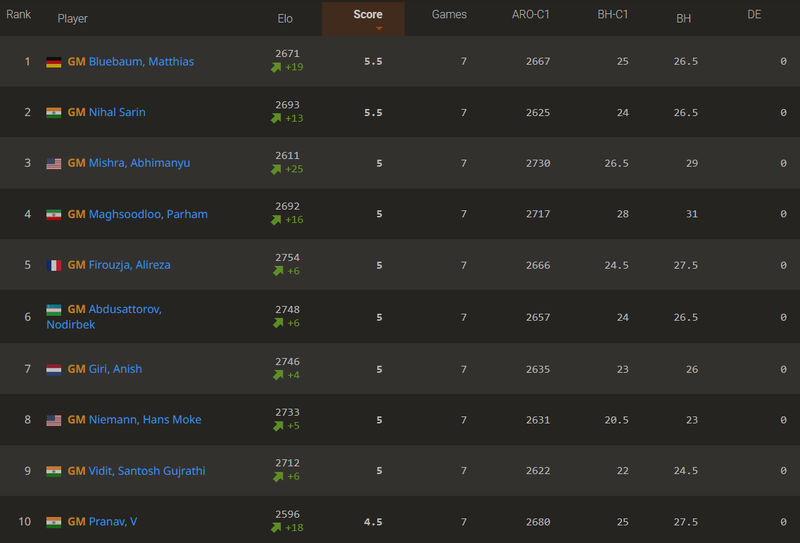
Task: Click the Netherlands flag beside Giri, Anish
Action: (x=54, y=369)
